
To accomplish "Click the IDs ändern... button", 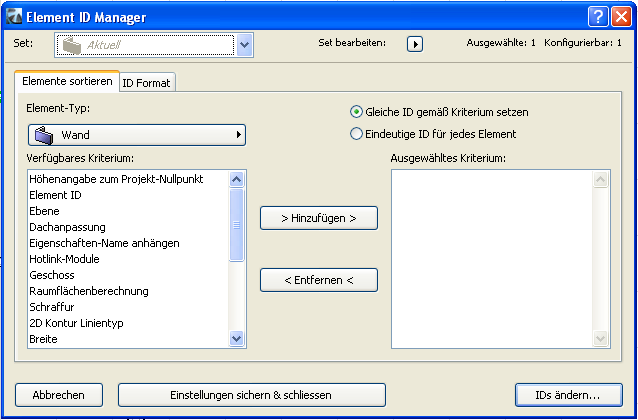I will (568, 395).
